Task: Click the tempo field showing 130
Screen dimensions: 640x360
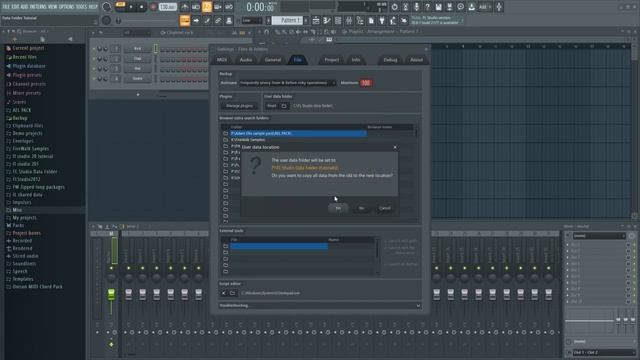Action: coord(167,7)
